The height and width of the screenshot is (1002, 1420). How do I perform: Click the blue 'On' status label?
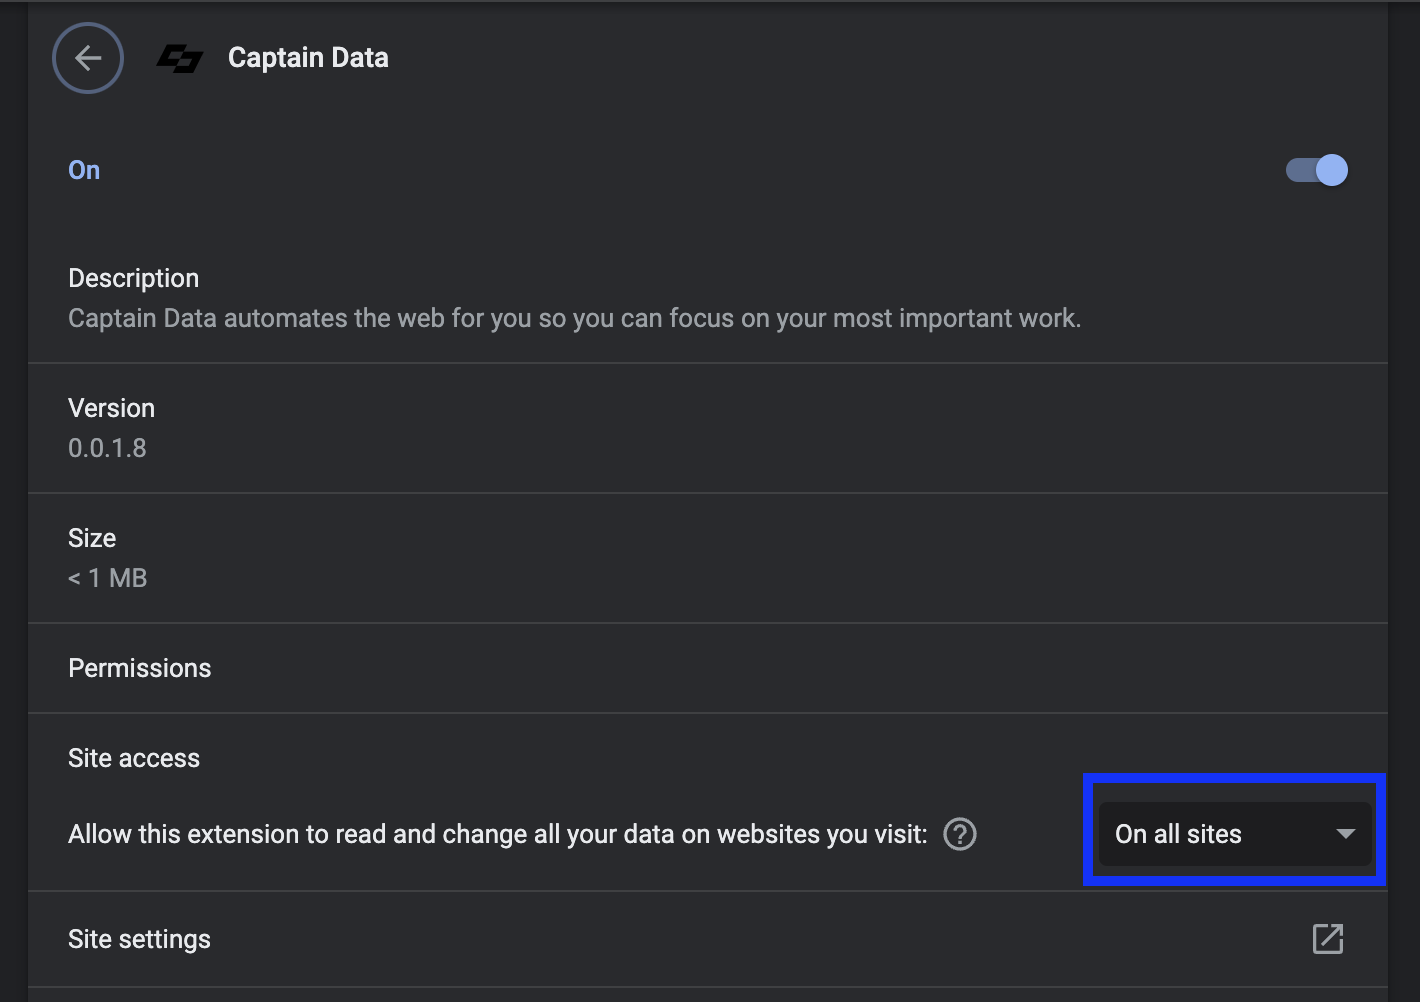point(84,170)
